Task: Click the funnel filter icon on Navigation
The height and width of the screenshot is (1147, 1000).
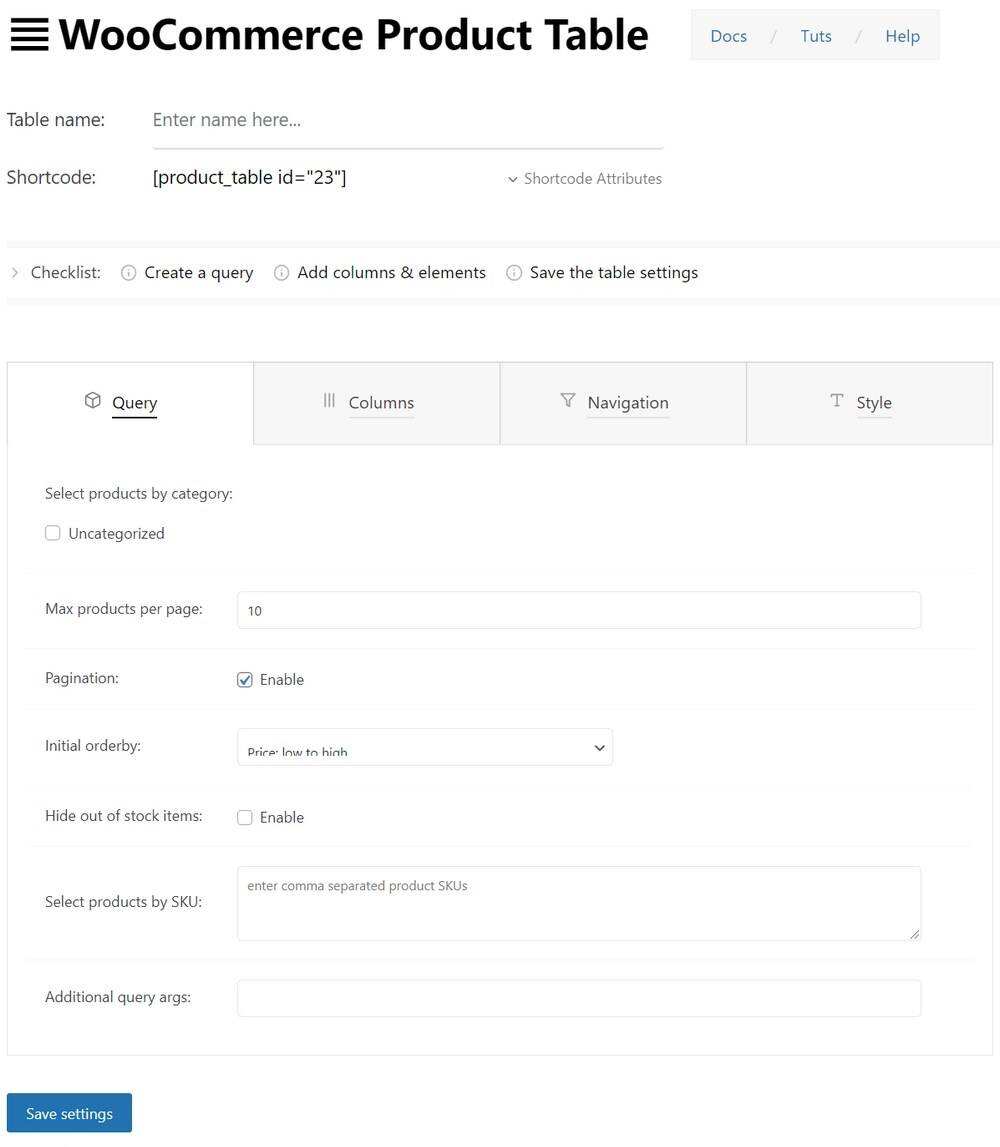Action: coord(568,399)
